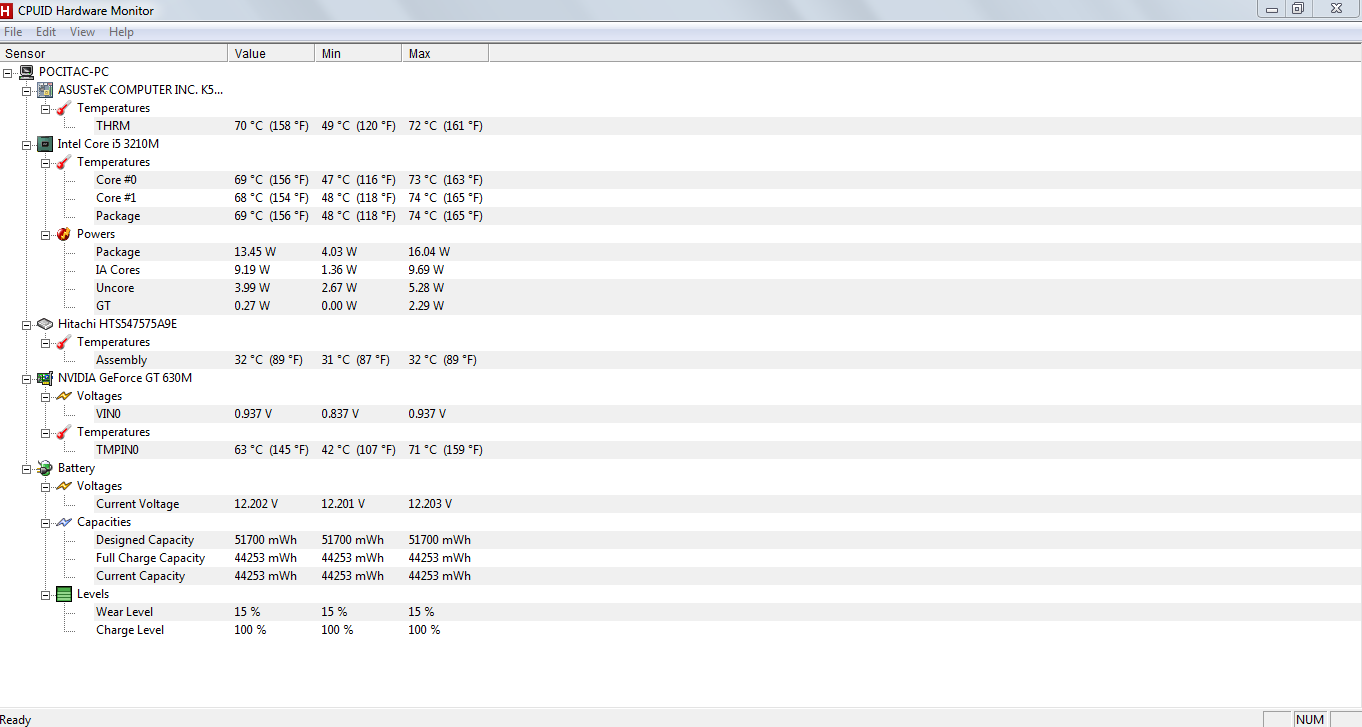Select the THRM sensor row label

[113, 126]
